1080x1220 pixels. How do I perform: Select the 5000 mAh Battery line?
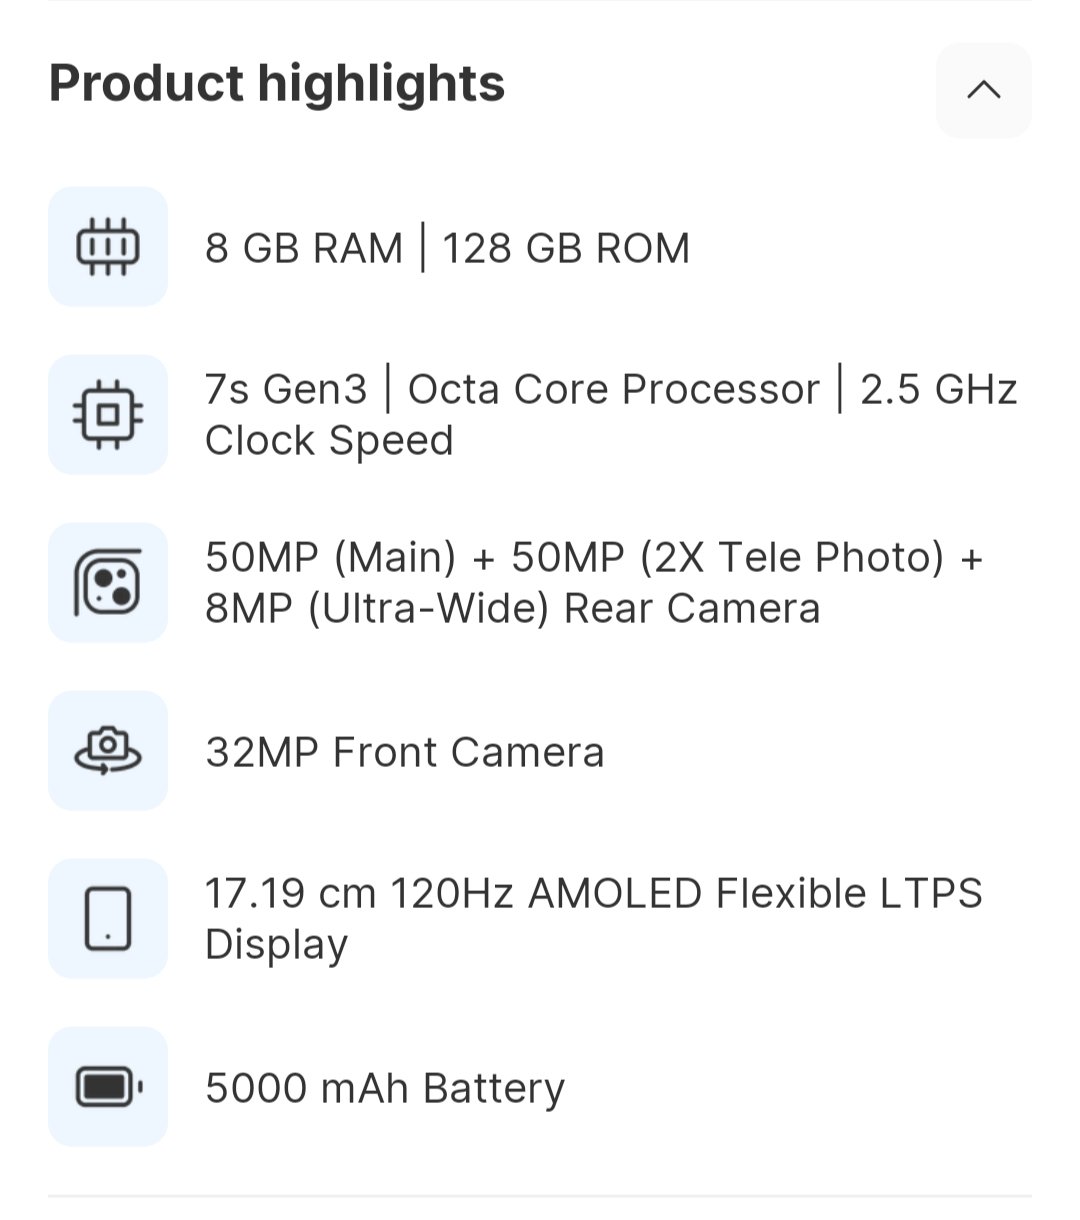pyautogui.click(x=385, y=1088)
